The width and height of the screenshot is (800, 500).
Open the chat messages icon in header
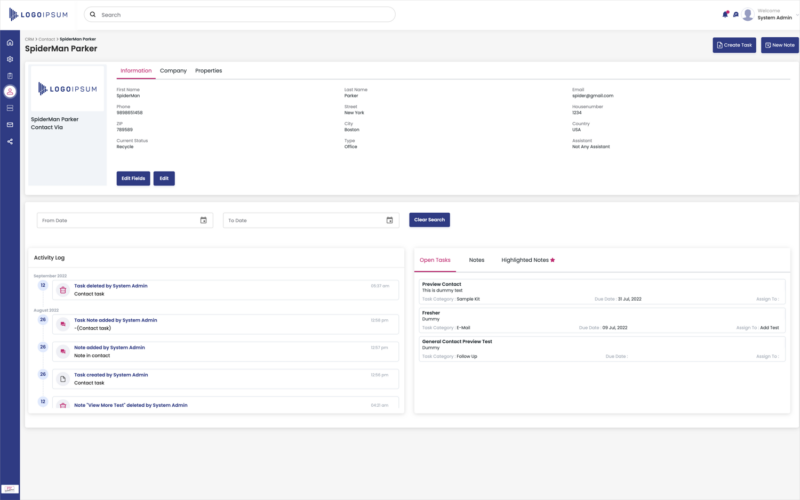click(x=736, y=14)
